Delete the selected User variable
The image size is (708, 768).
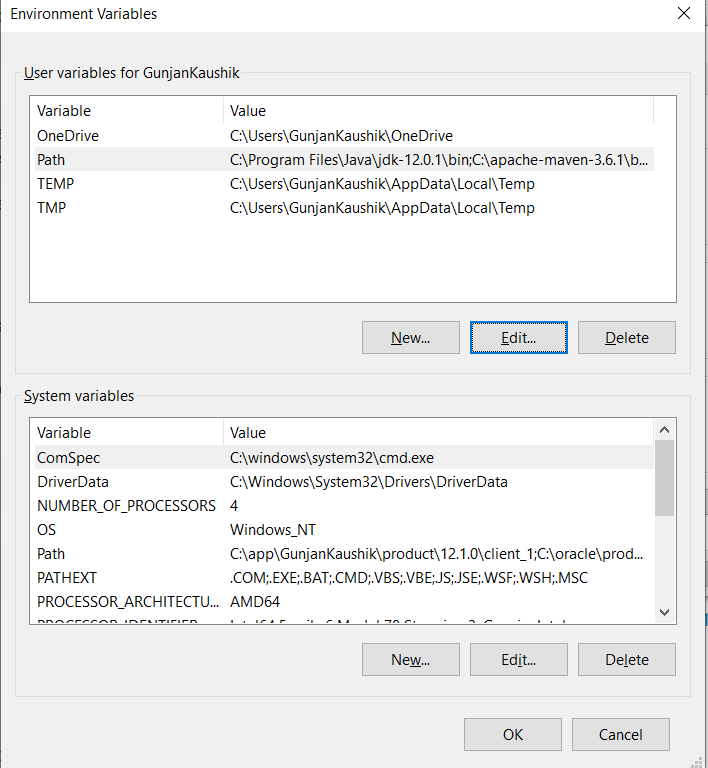tap(626, 338)
